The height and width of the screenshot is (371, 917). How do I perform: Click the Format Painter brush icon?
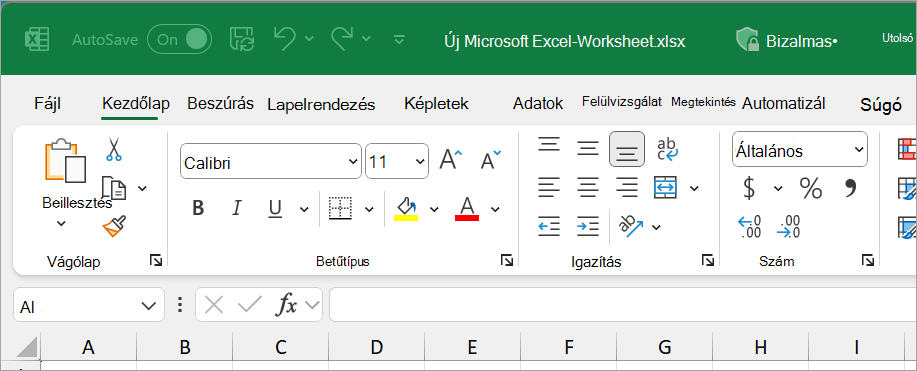coord(114,226)
